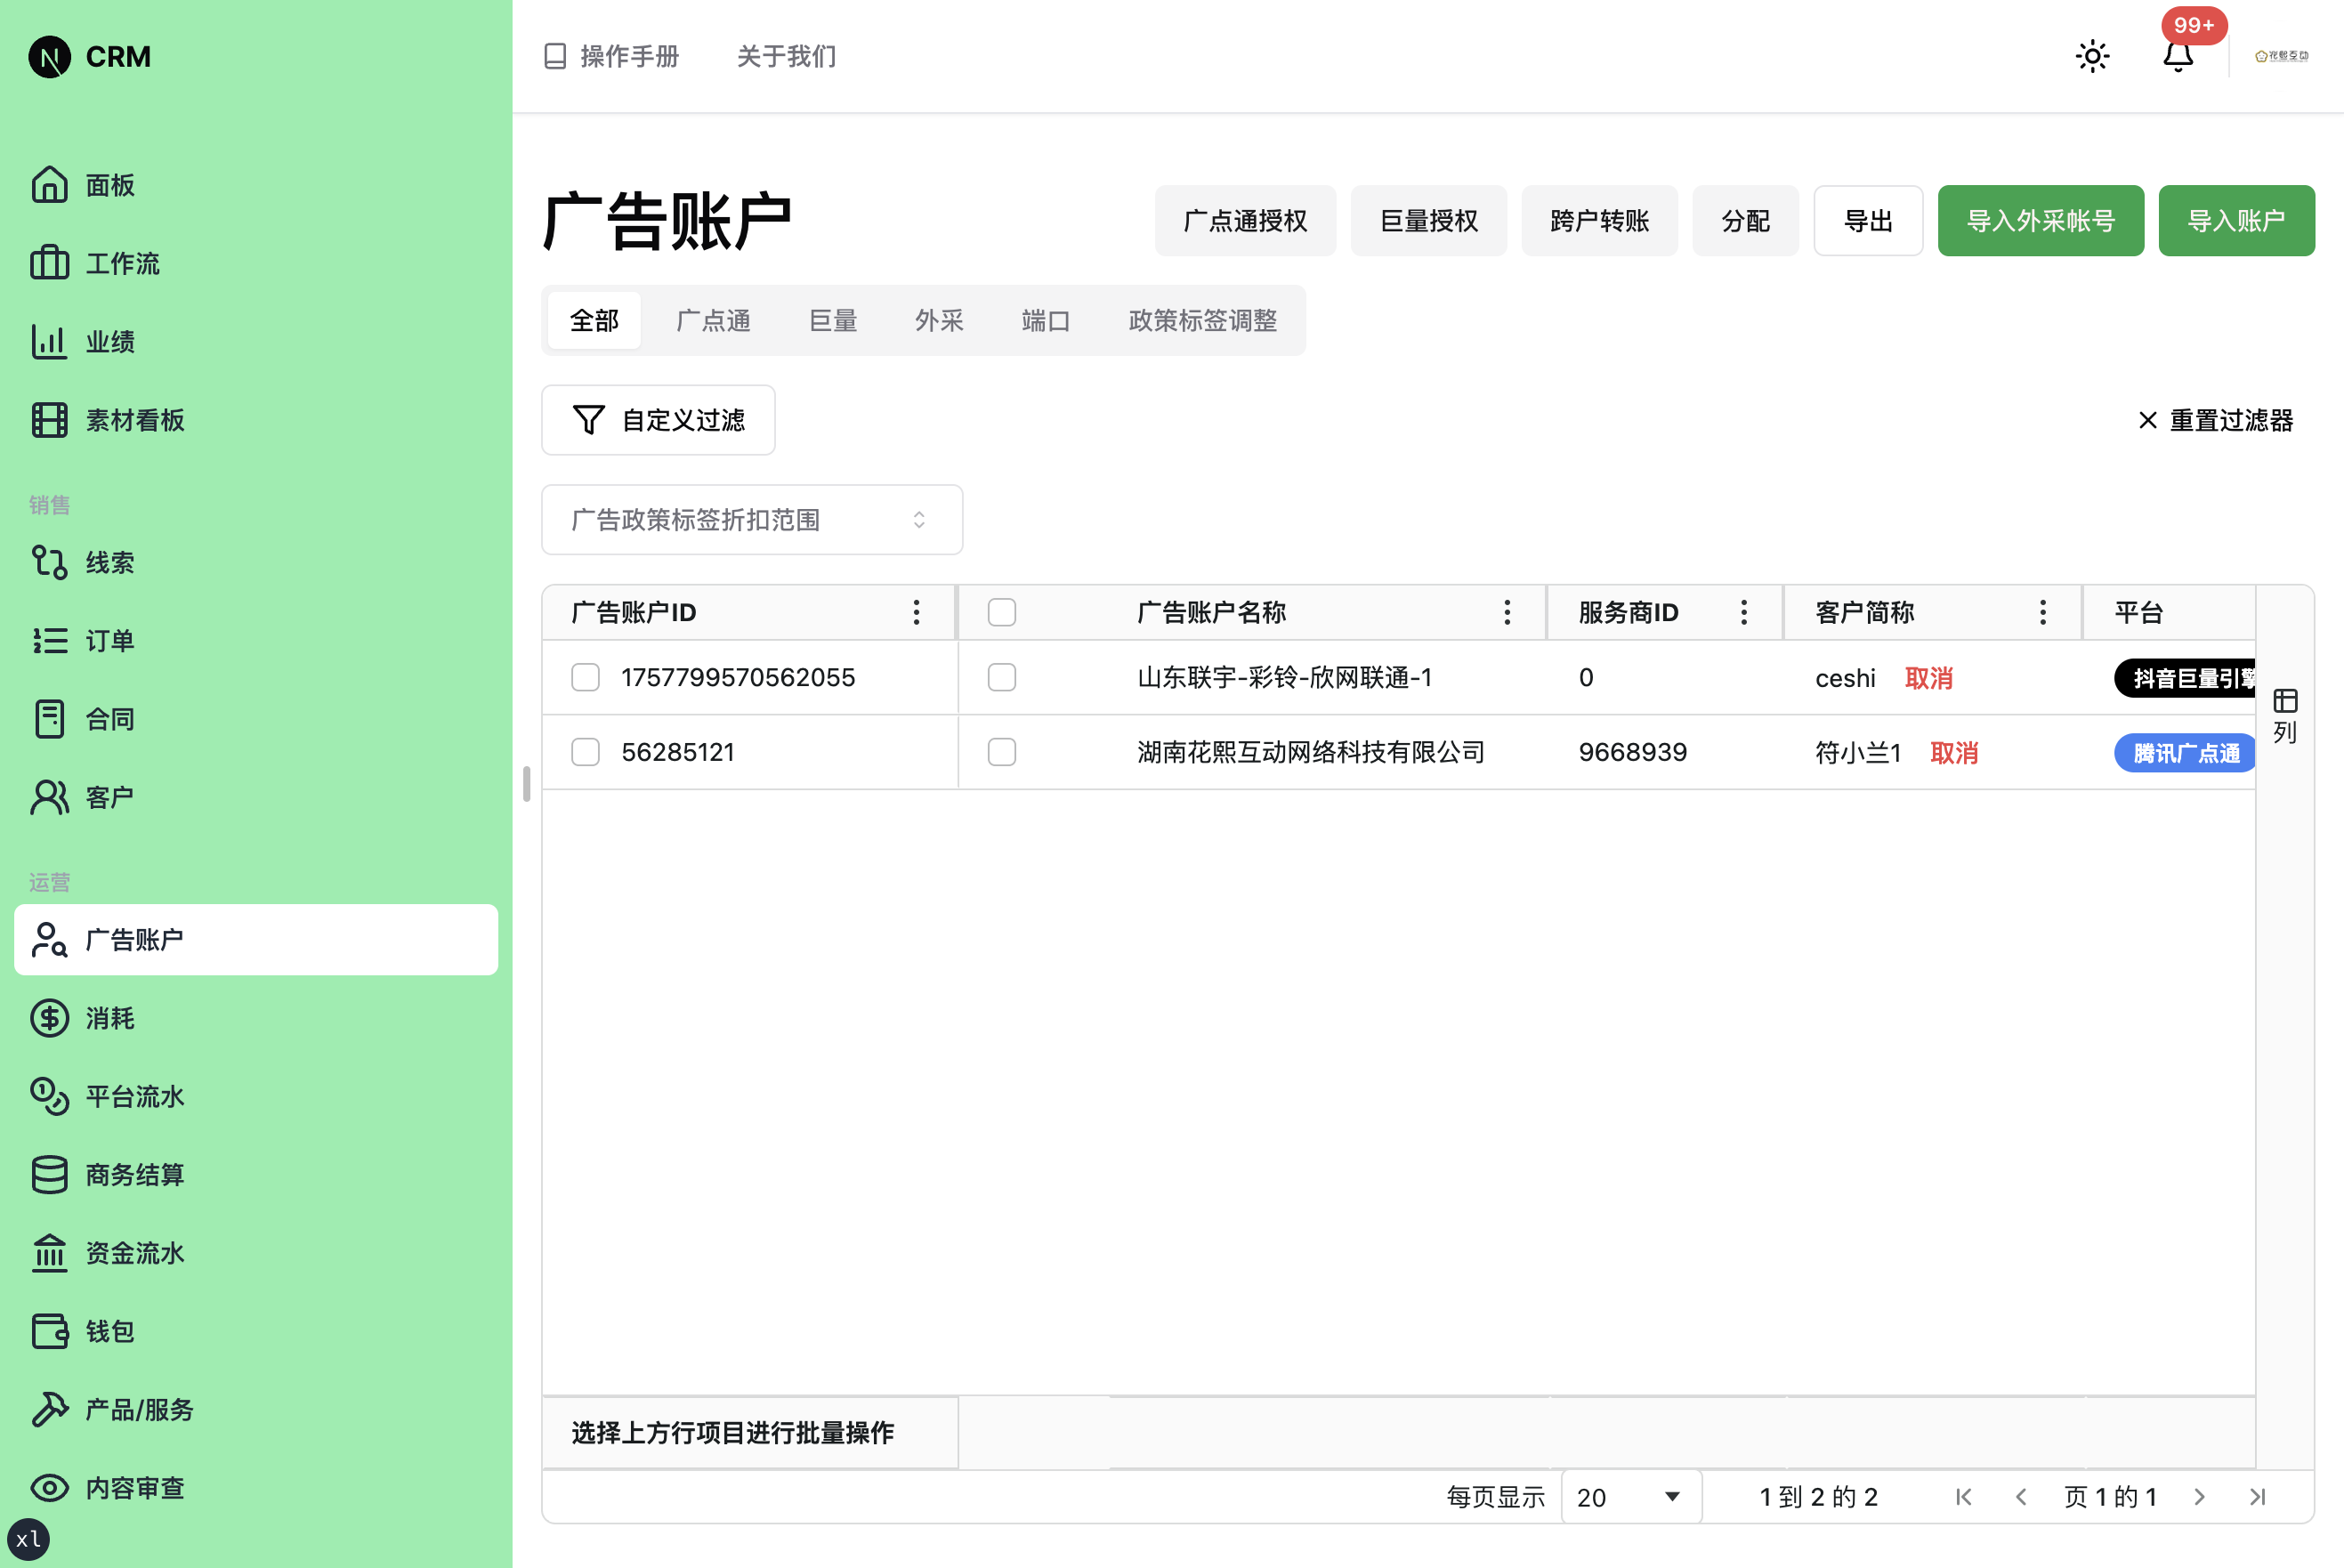The width and height of the screenshot is (2344, 1568).
Task: Go to next page with pagination arrow
Action: point(2199,1497)
